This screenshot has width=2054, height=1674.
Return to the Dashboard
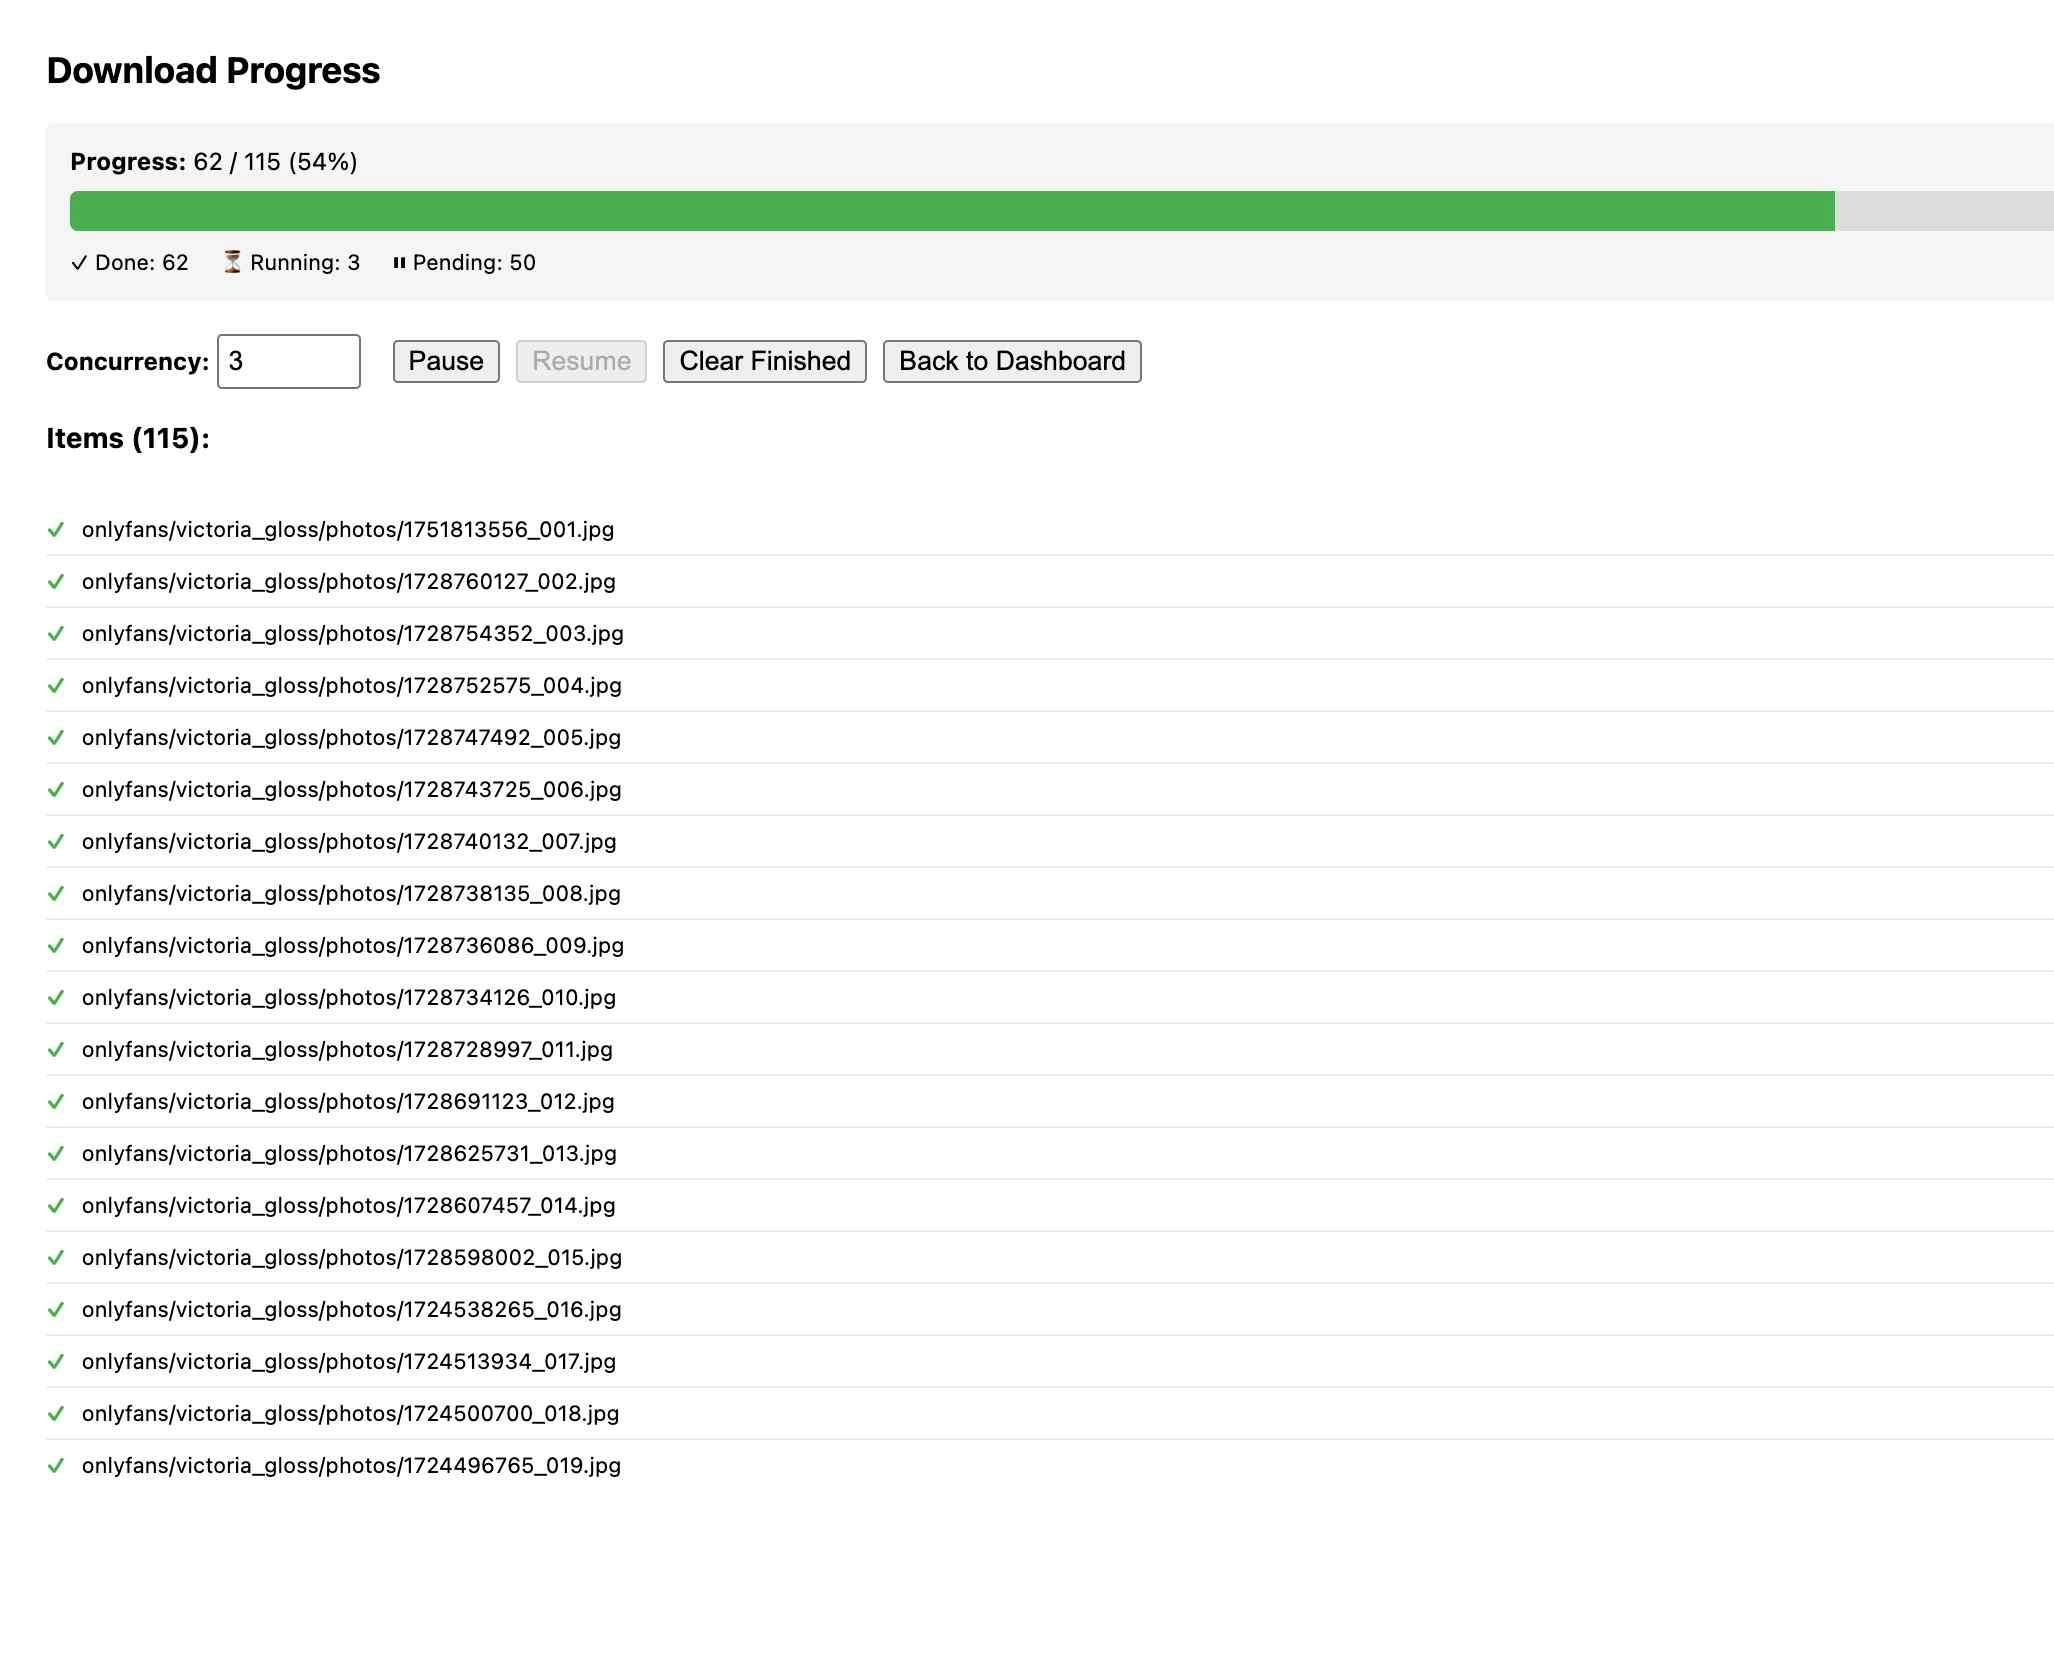tap(1011, 361)
